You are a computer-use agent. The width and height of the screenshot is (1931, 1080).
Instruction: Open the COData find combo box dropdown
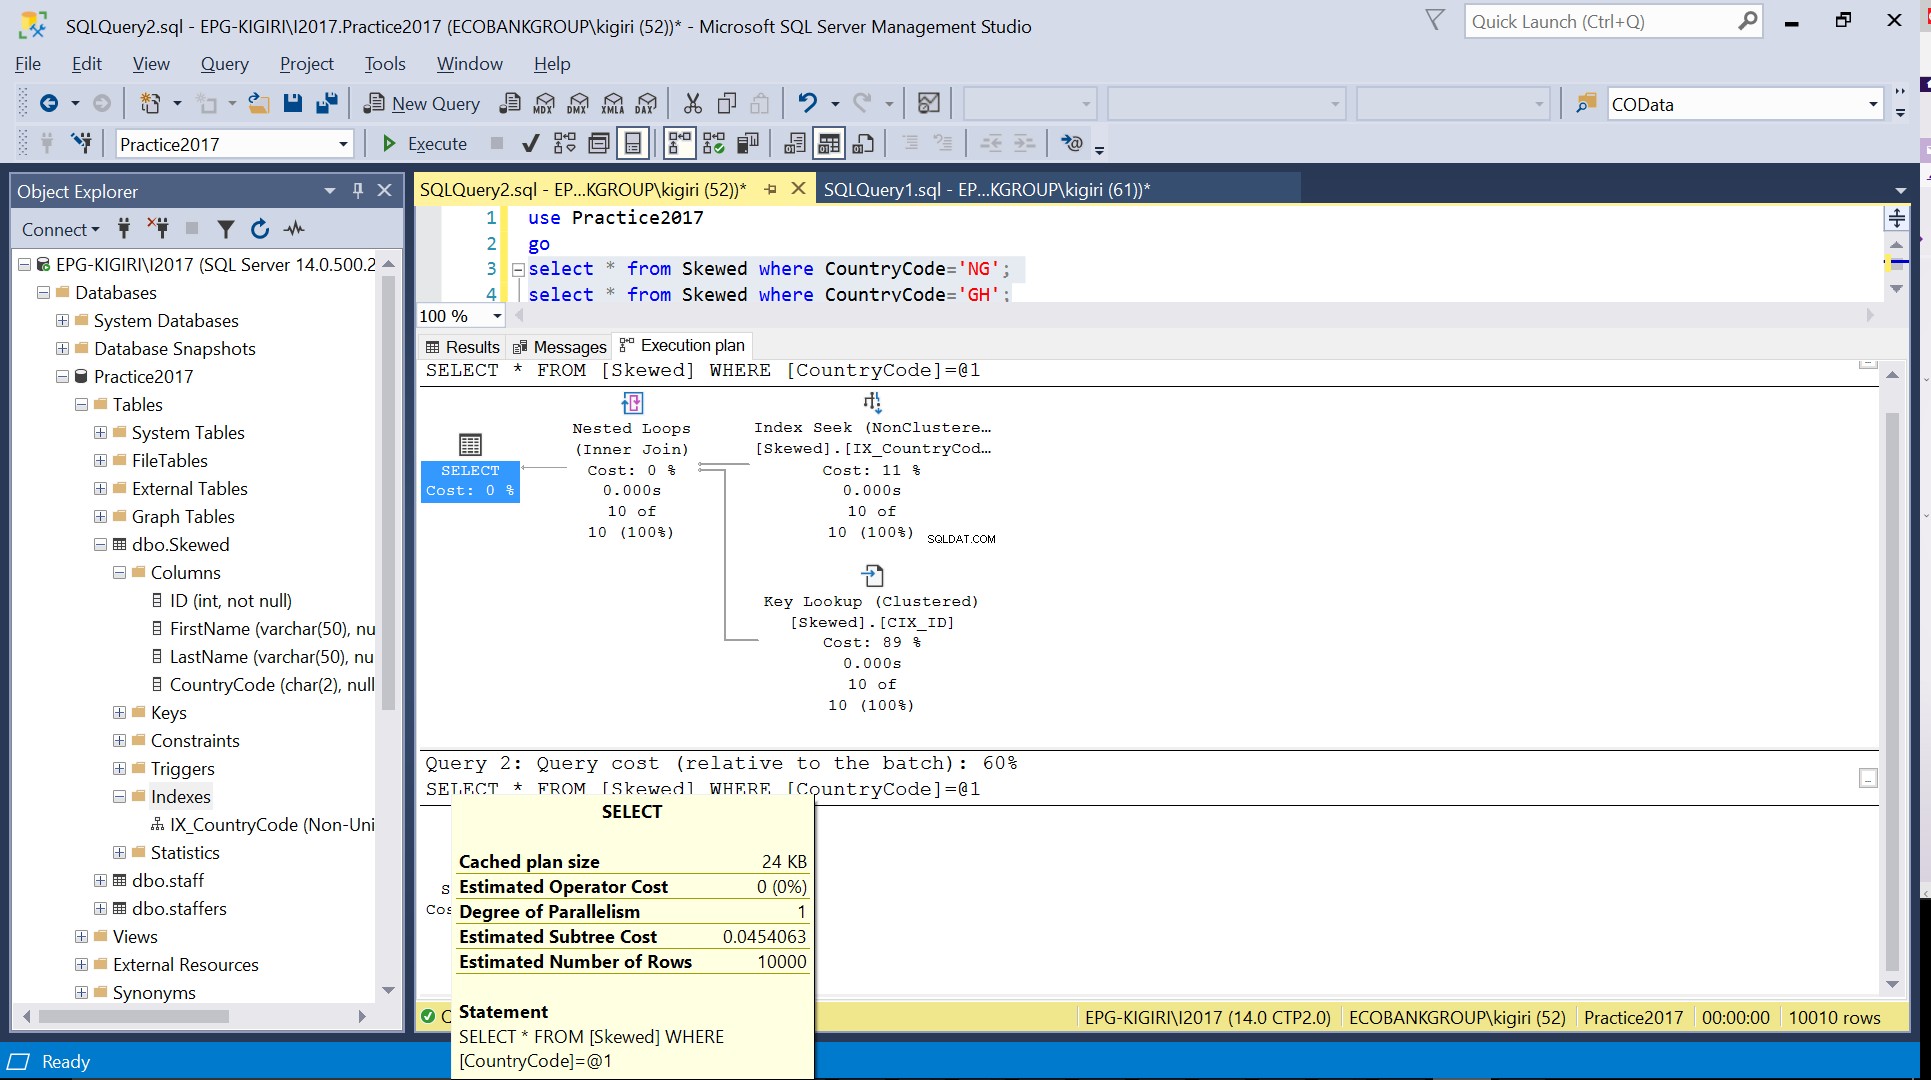pyautogui.click(x=1873, y=104)
